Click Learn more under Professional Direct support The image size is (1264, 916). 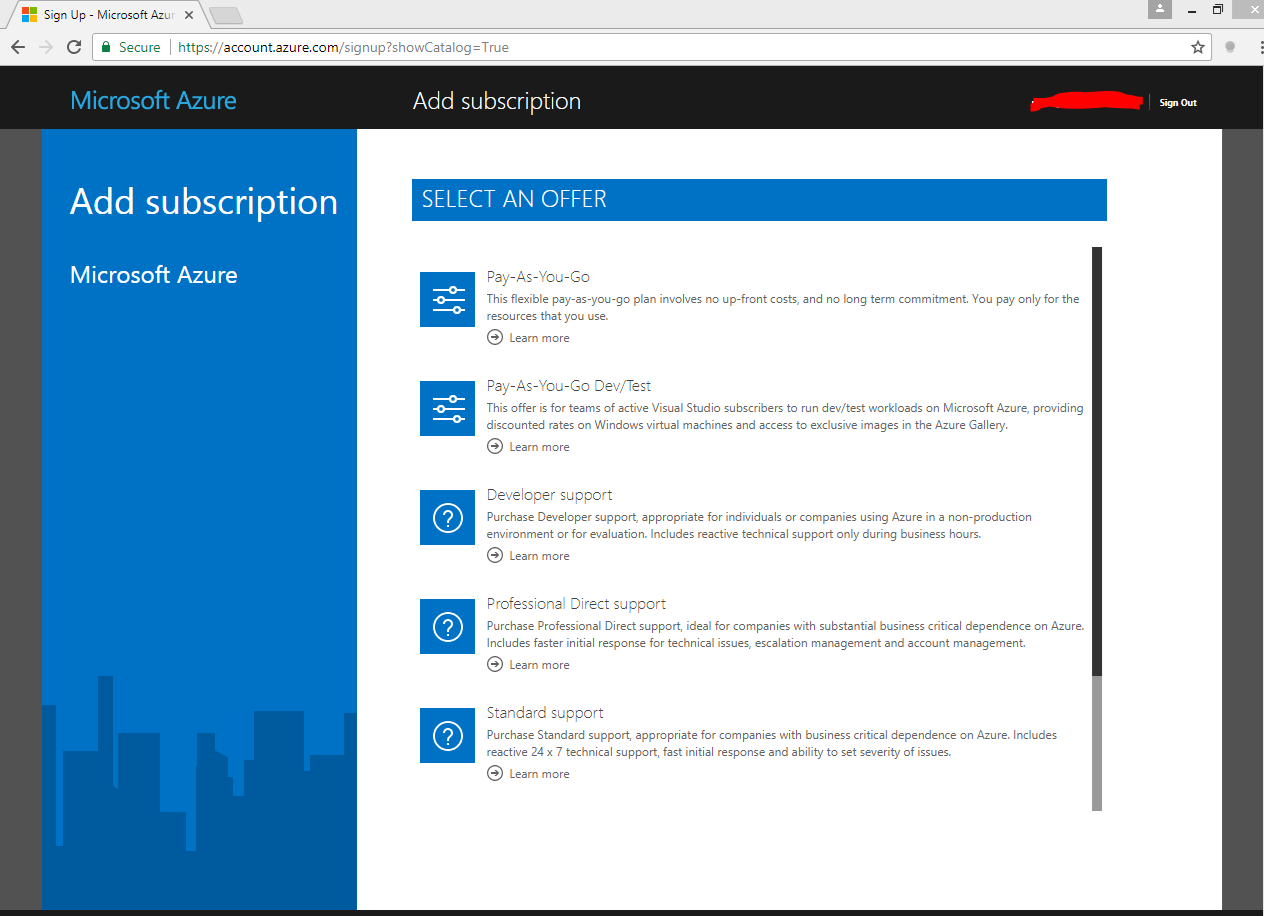coord(539,665)
